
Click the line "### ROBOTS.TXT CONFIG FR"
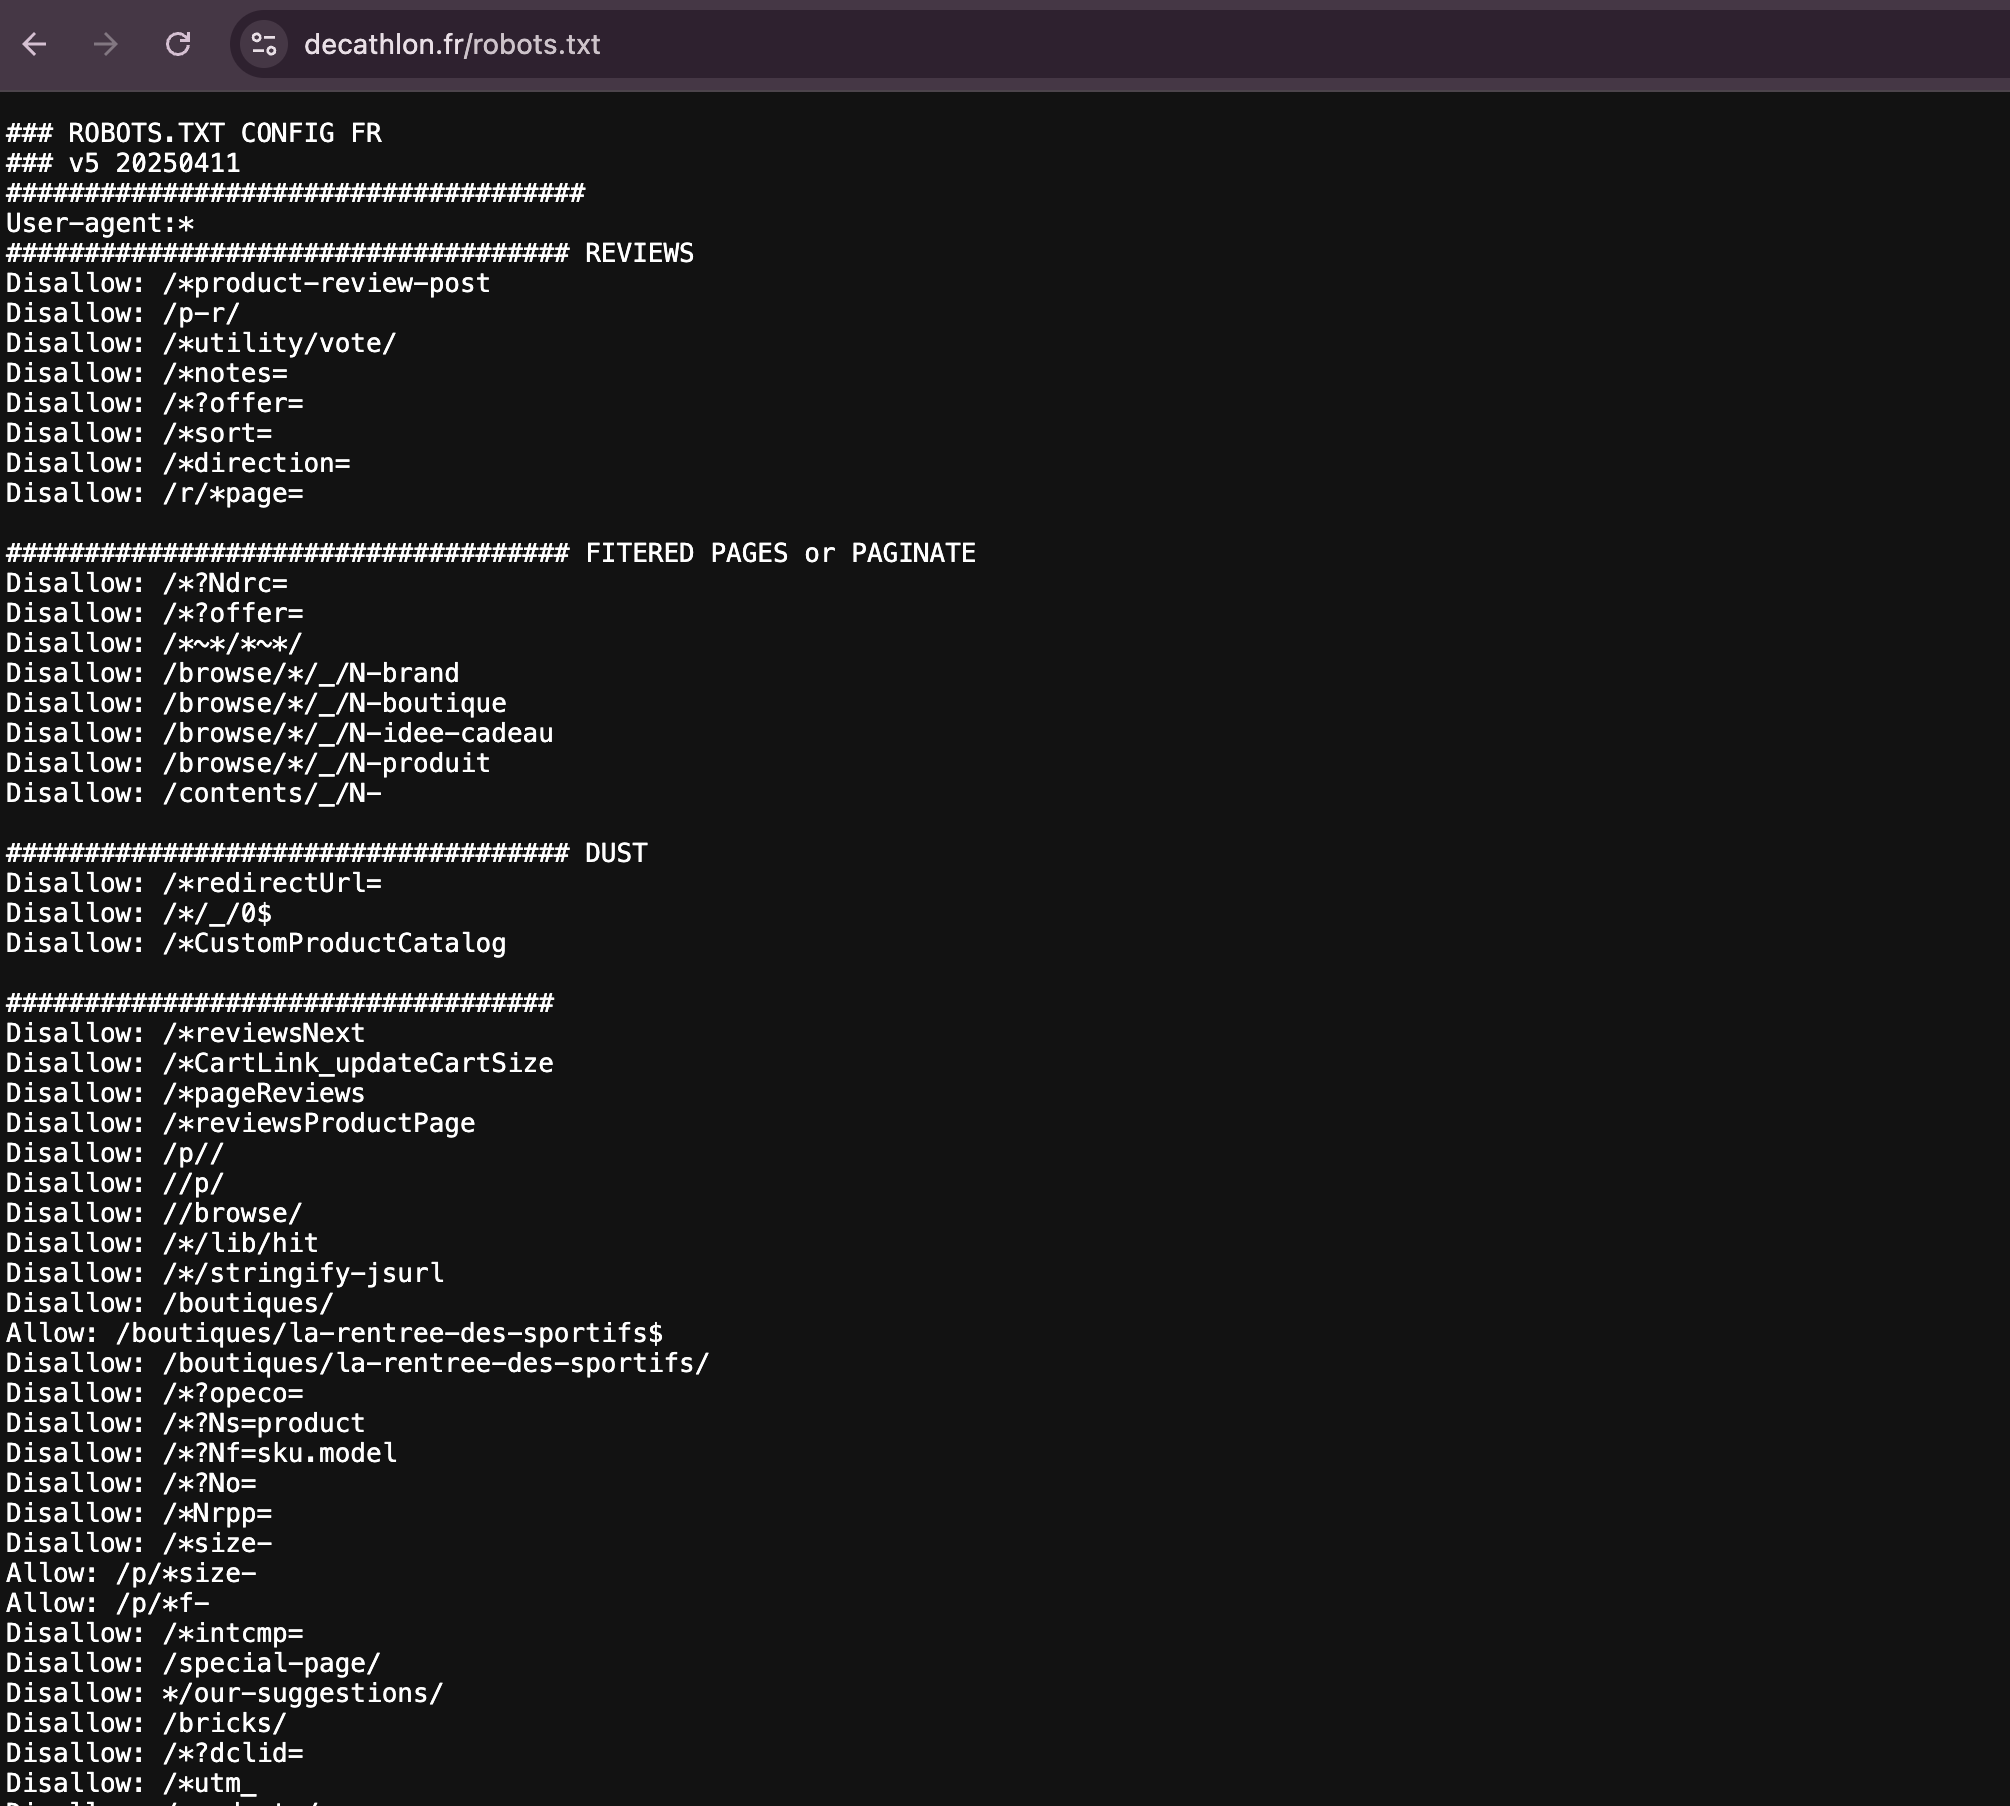[x=194, y=133]
